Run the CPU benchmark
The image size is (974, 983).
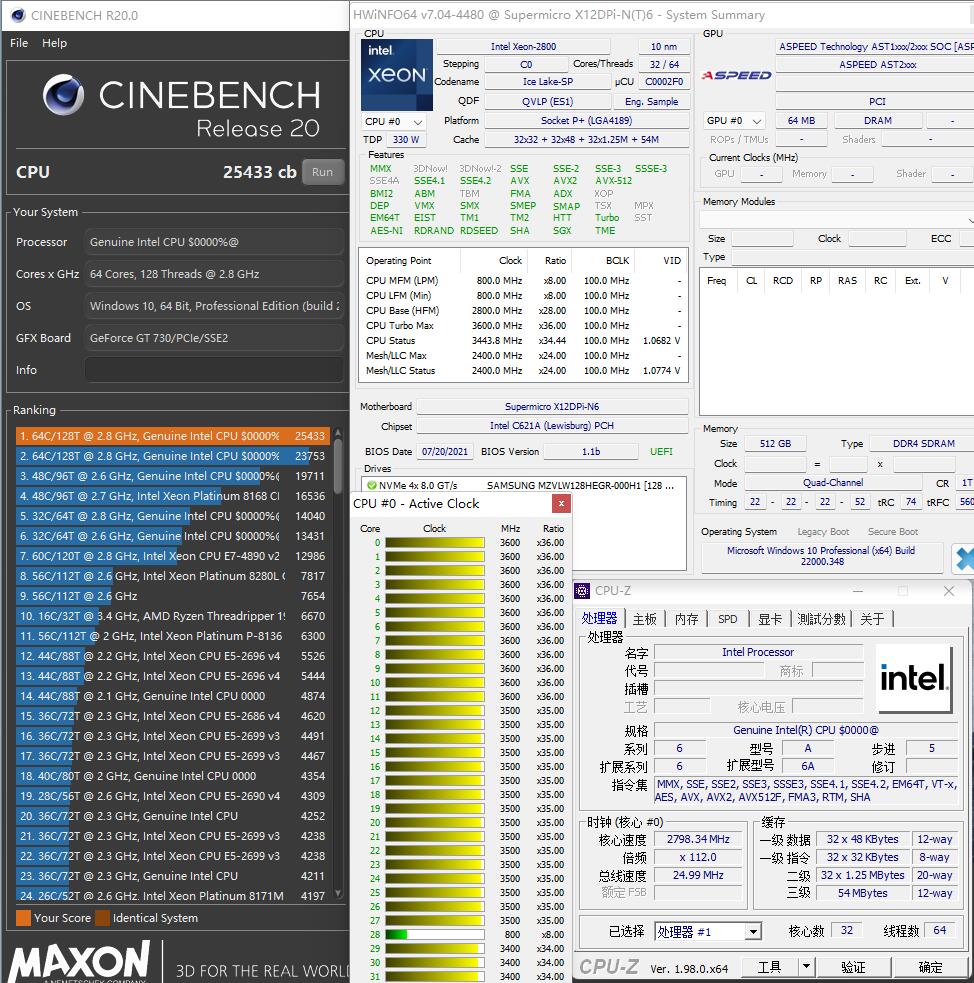323,172
